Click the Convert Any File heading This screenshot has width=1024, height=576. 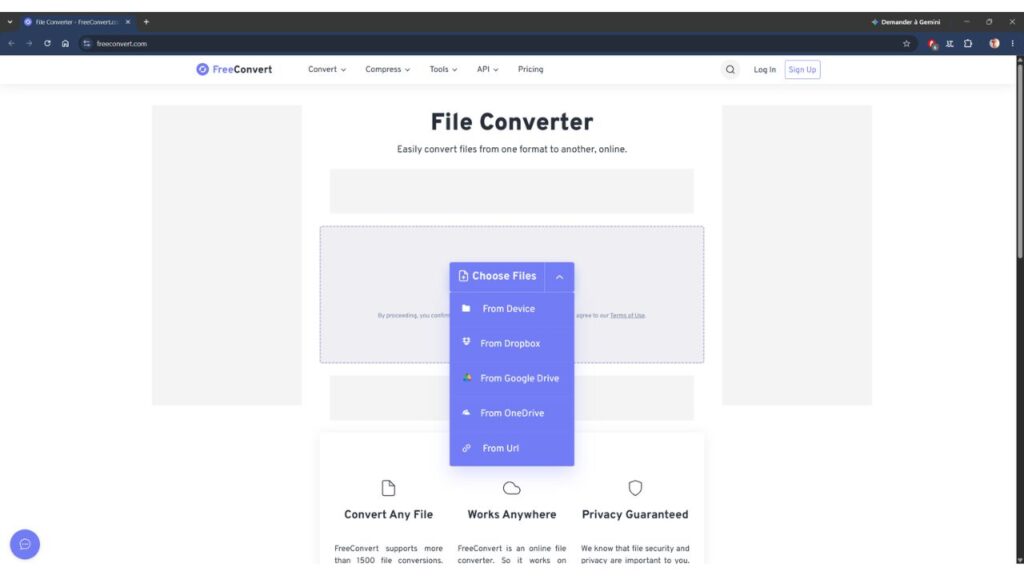point(389,515)
